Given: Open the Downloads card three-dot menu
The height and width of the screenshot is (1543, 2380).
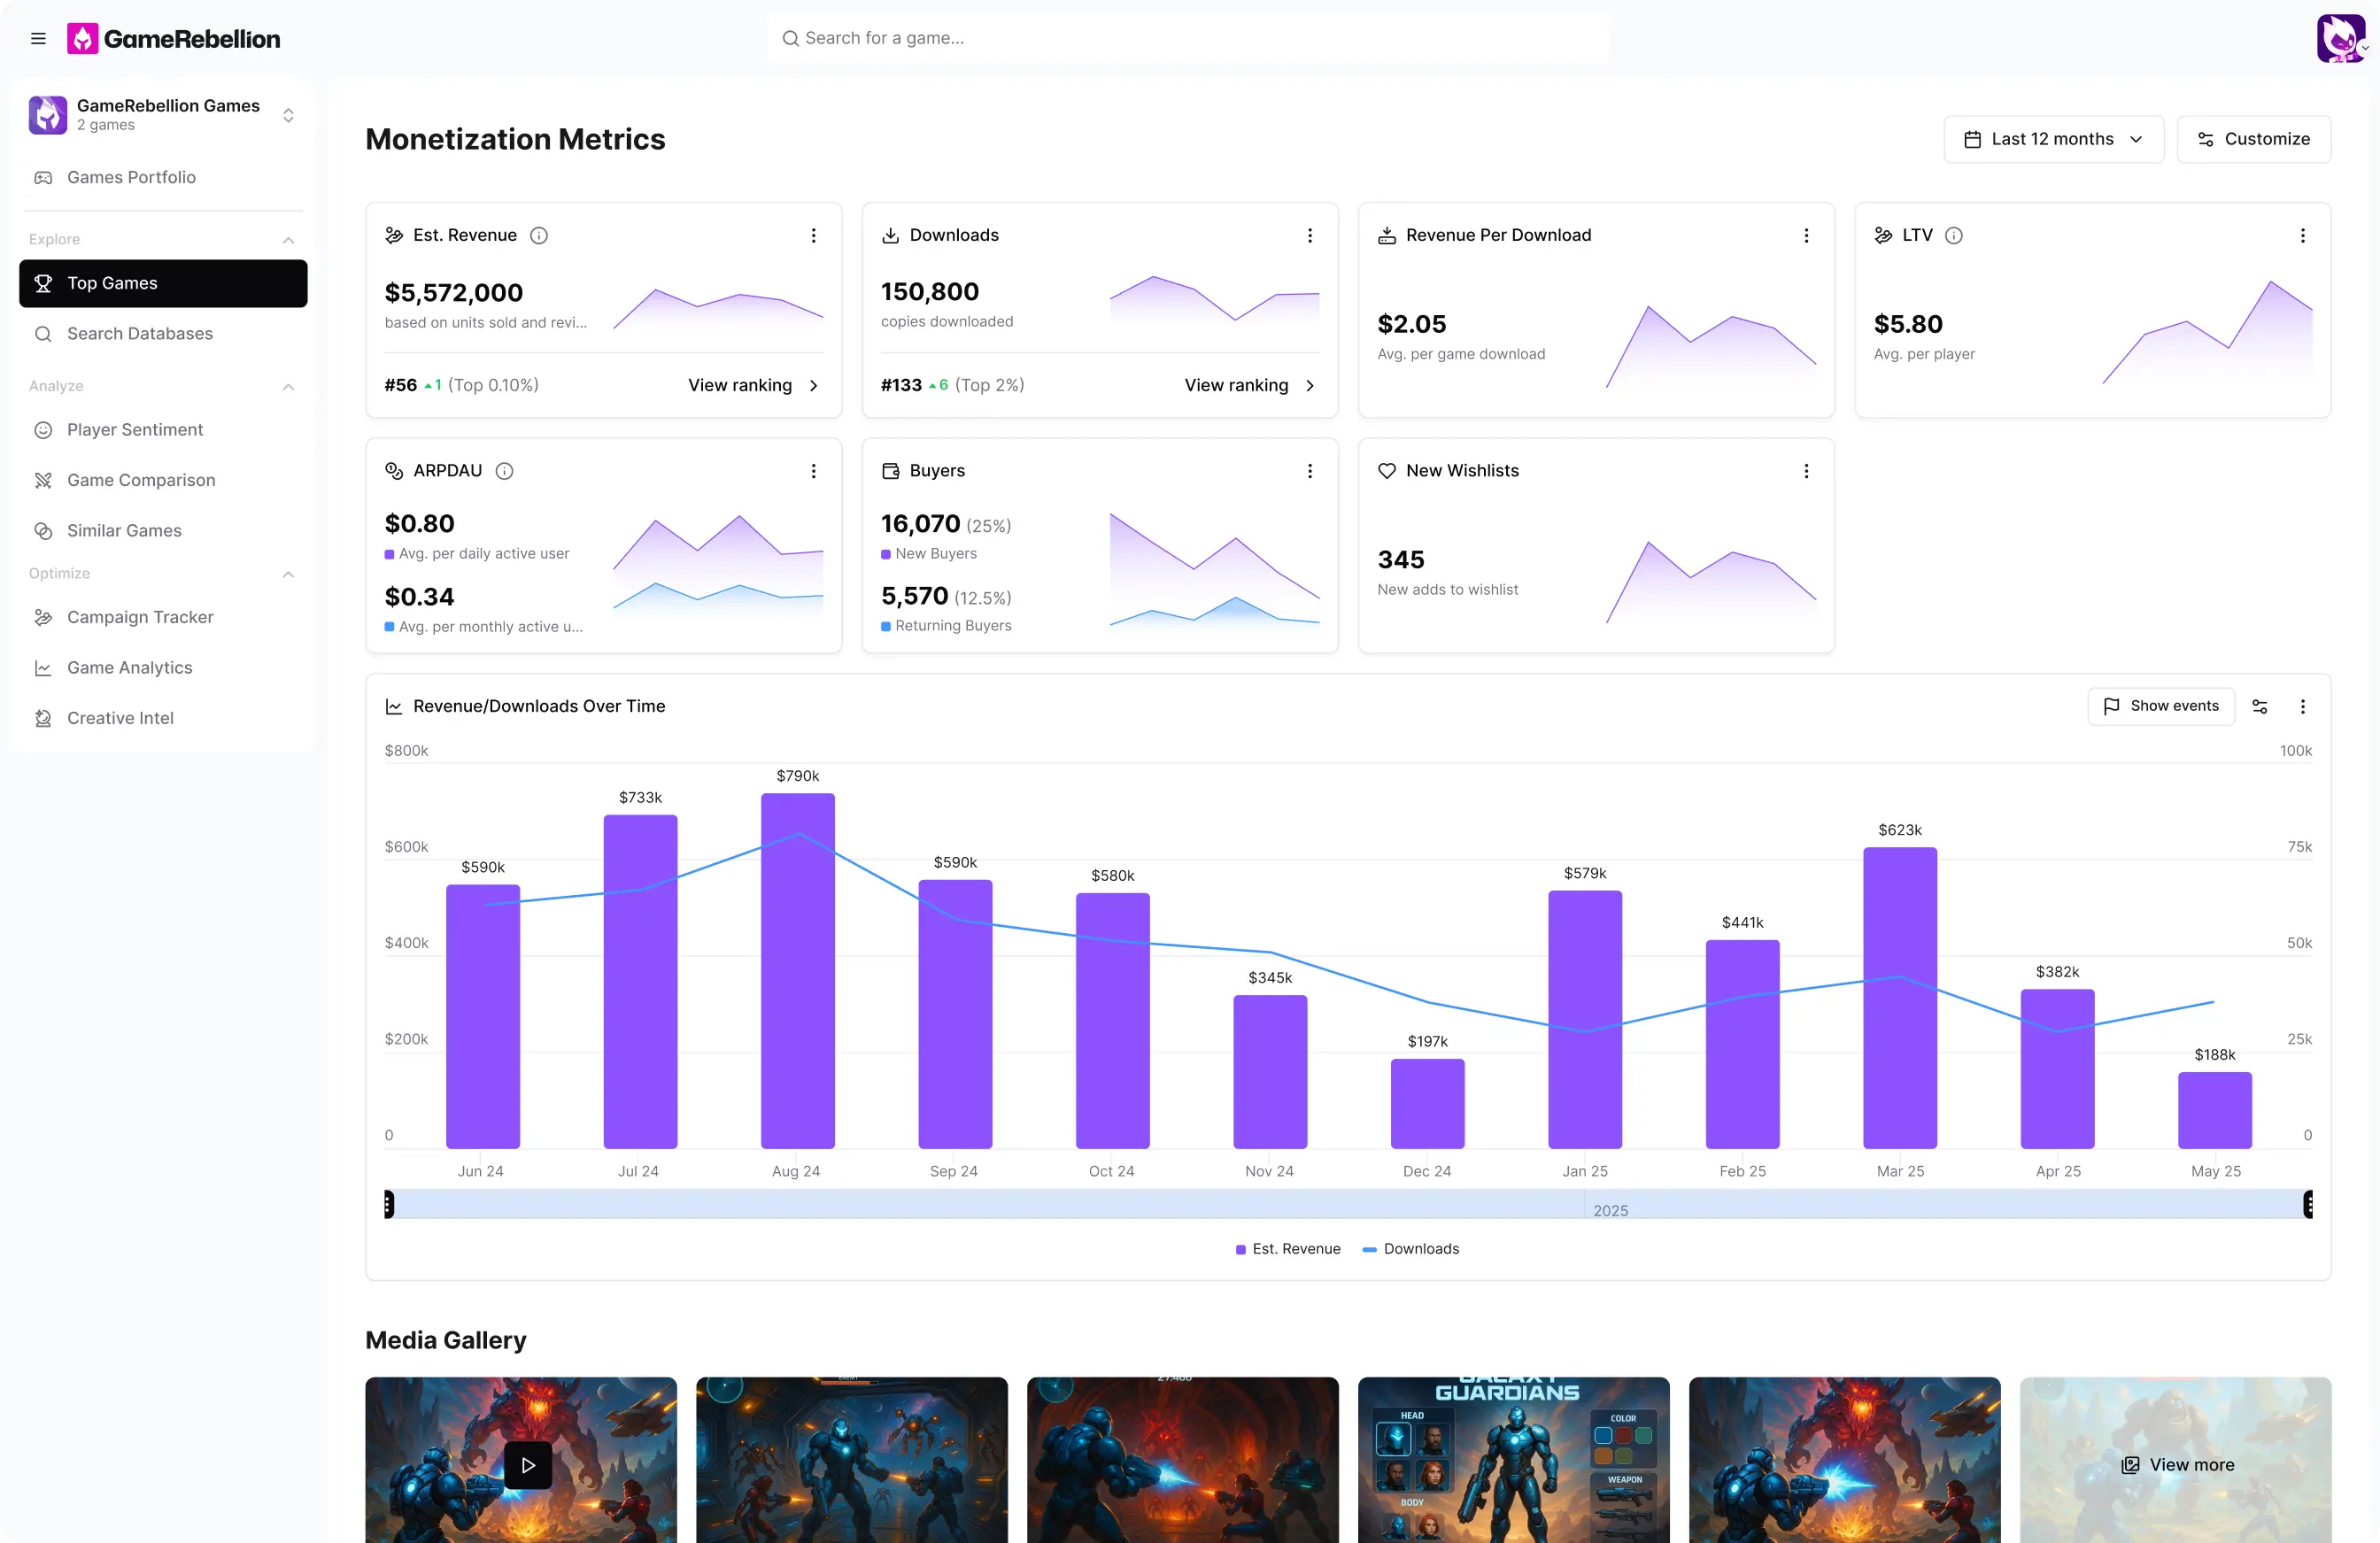Looking at the screenshot, I should coord(1309,235).
